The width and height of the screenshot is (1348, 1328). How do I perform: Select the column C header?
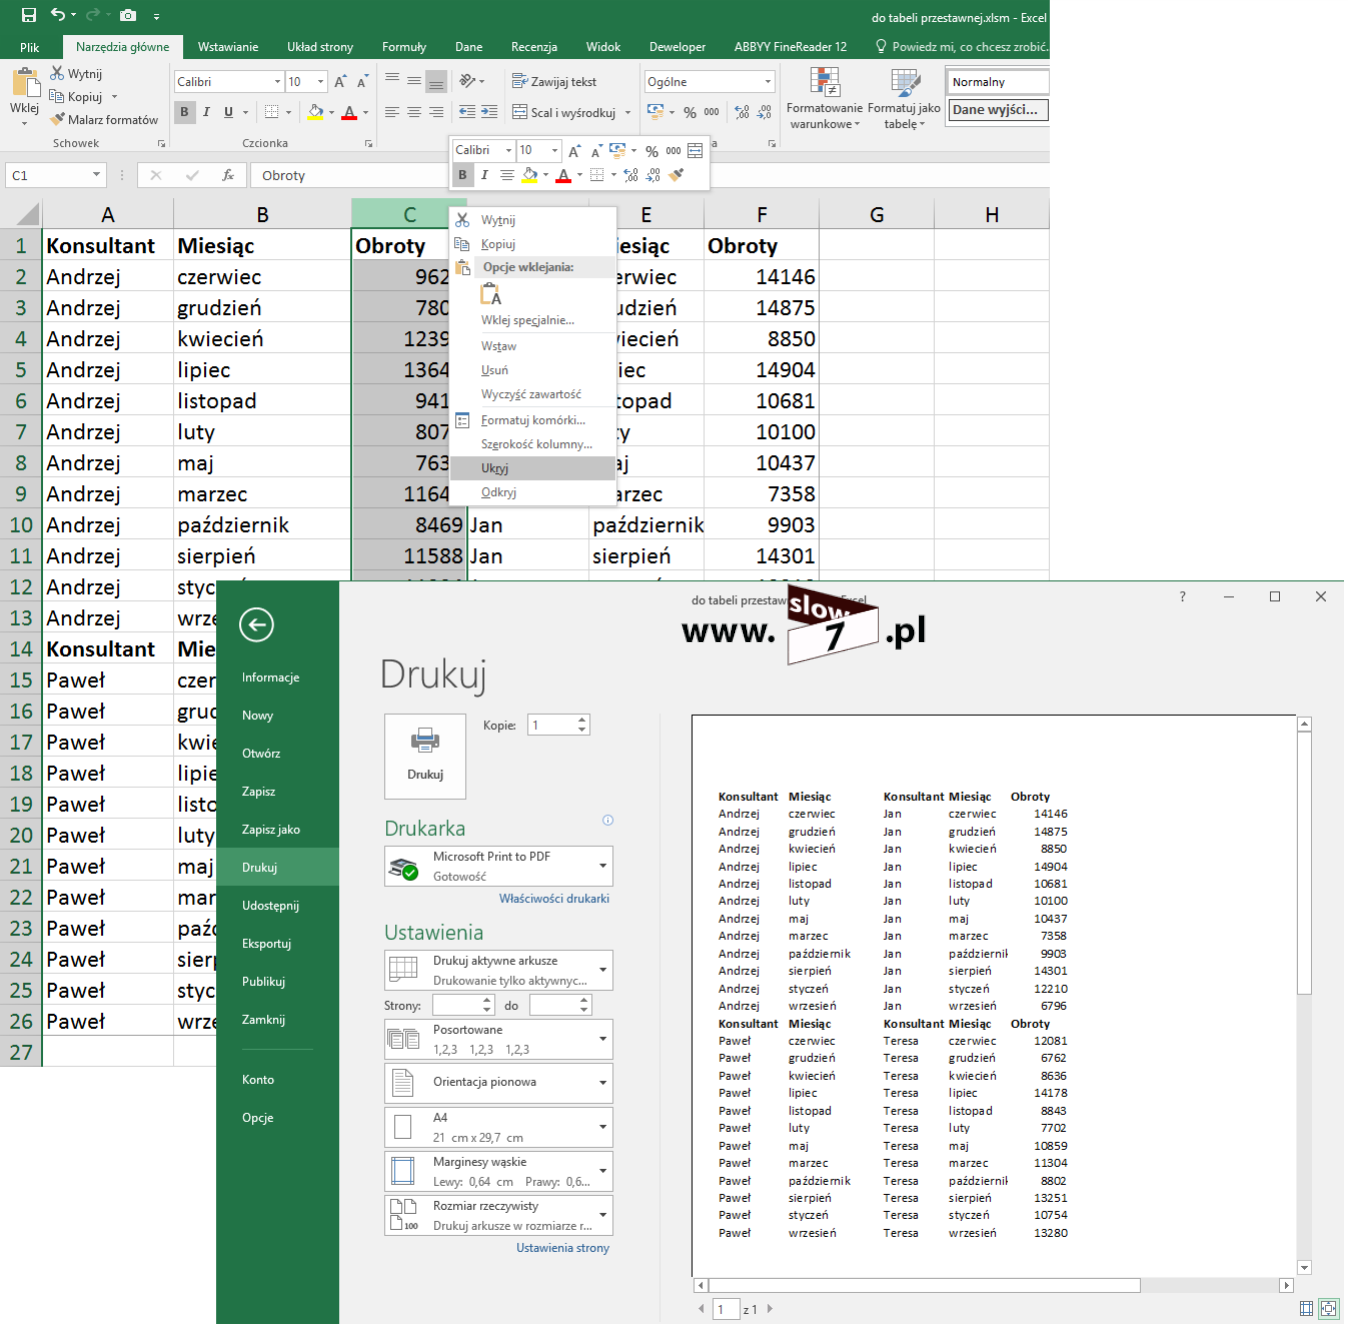coord(409,214)
